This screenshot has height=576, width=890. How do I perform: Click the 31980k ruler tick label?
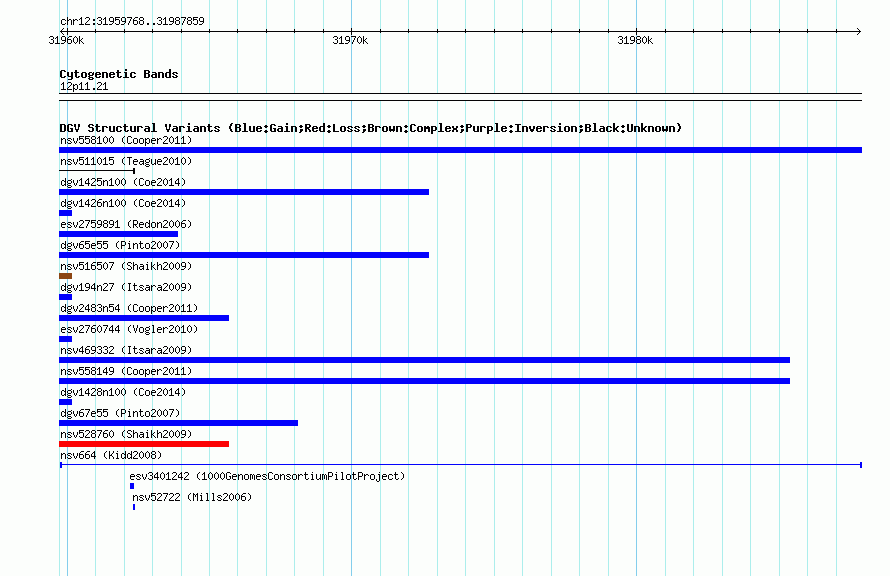pos(635,40)
